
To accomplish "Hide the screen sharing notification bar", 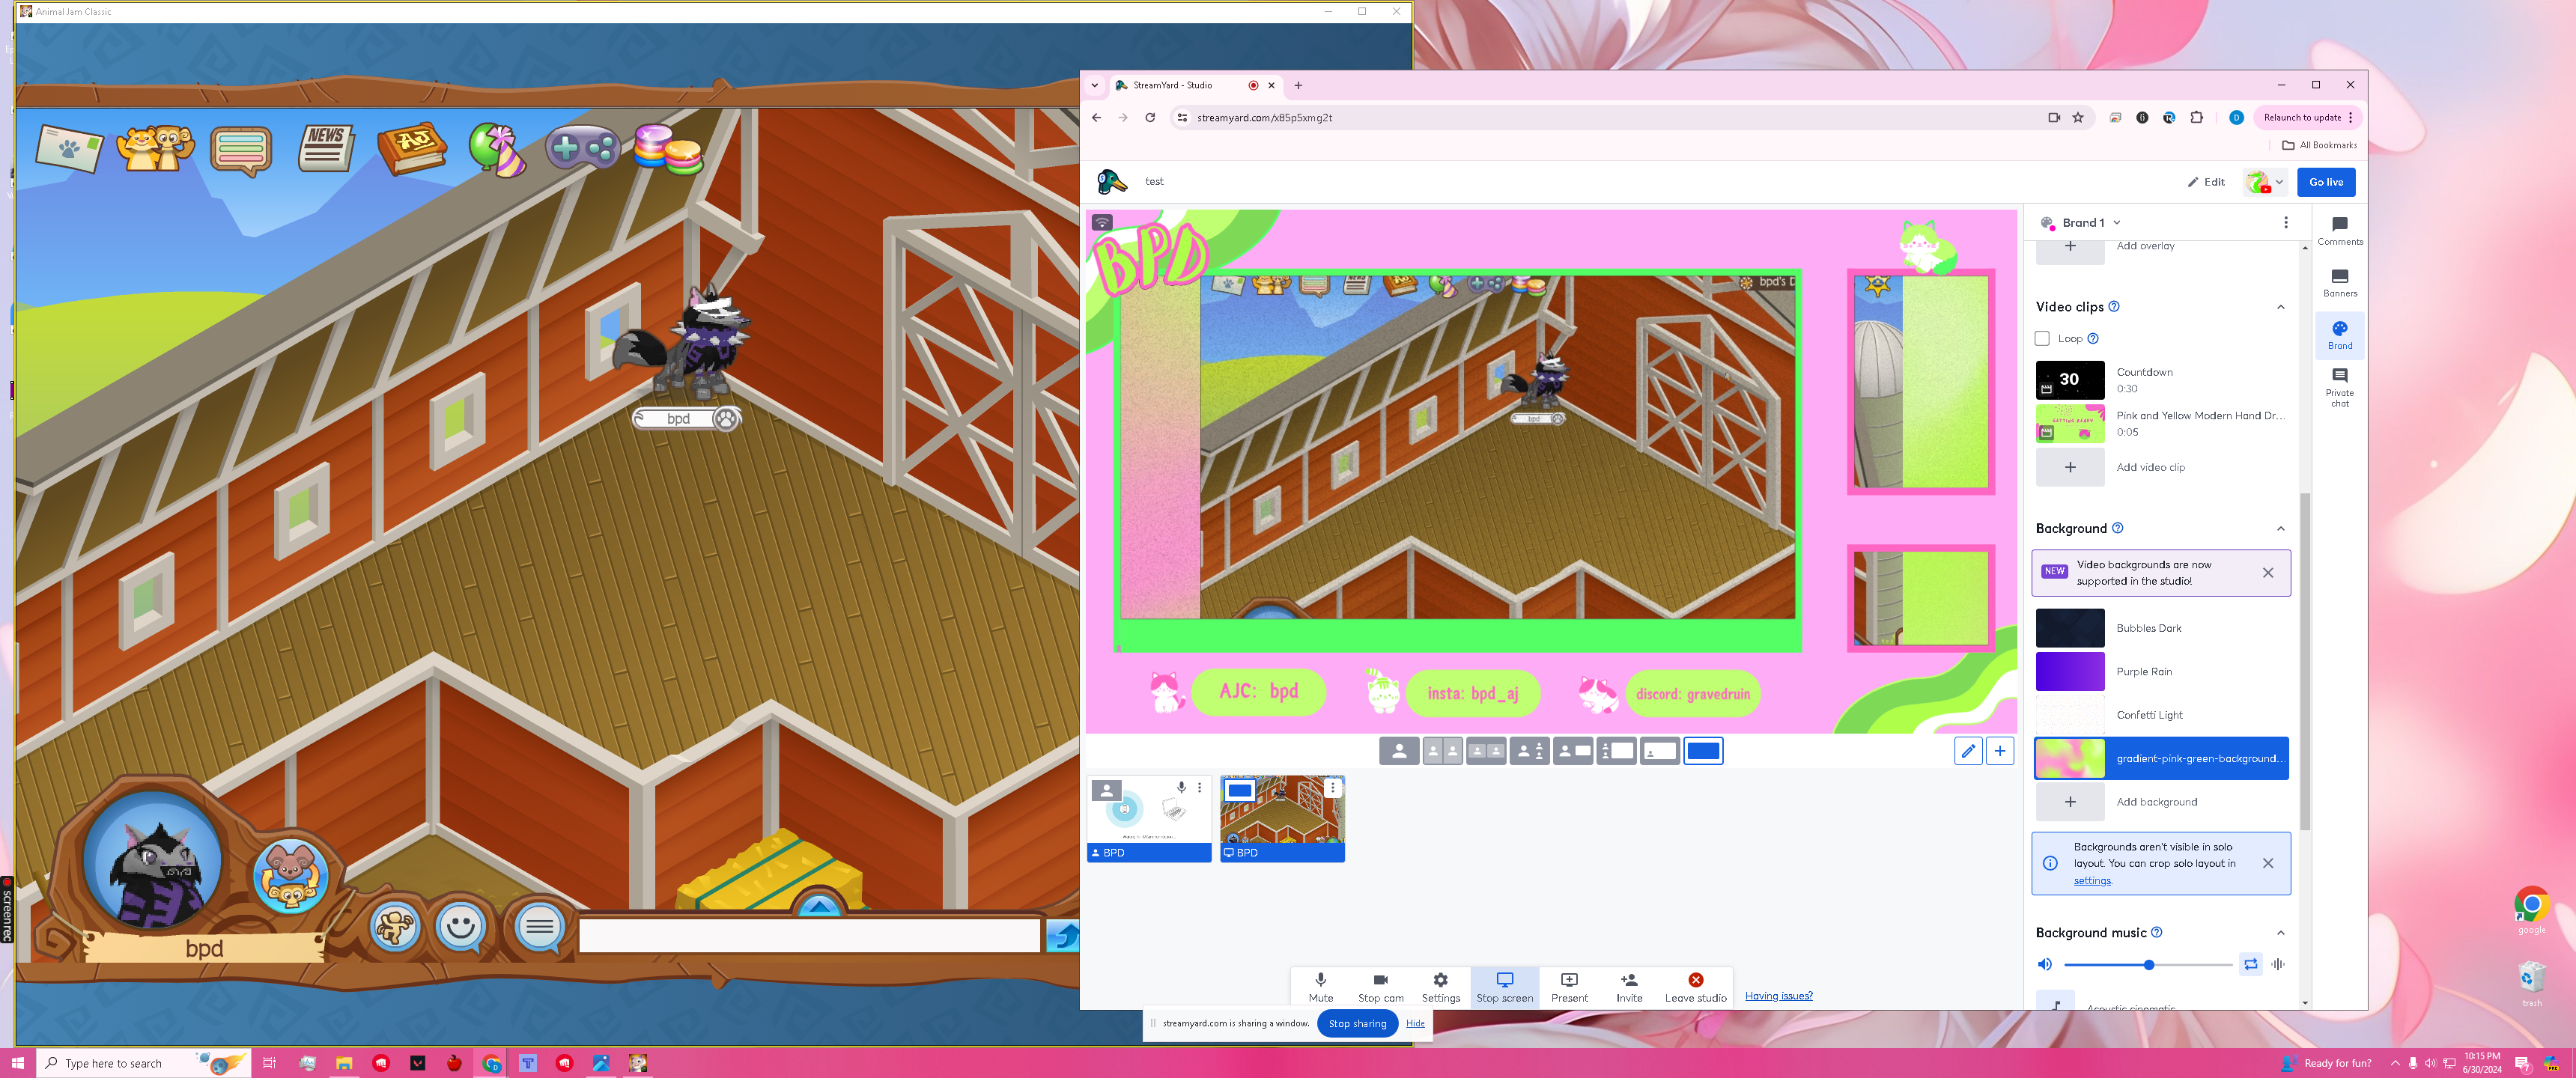I will click(x=1415, y=1023).
